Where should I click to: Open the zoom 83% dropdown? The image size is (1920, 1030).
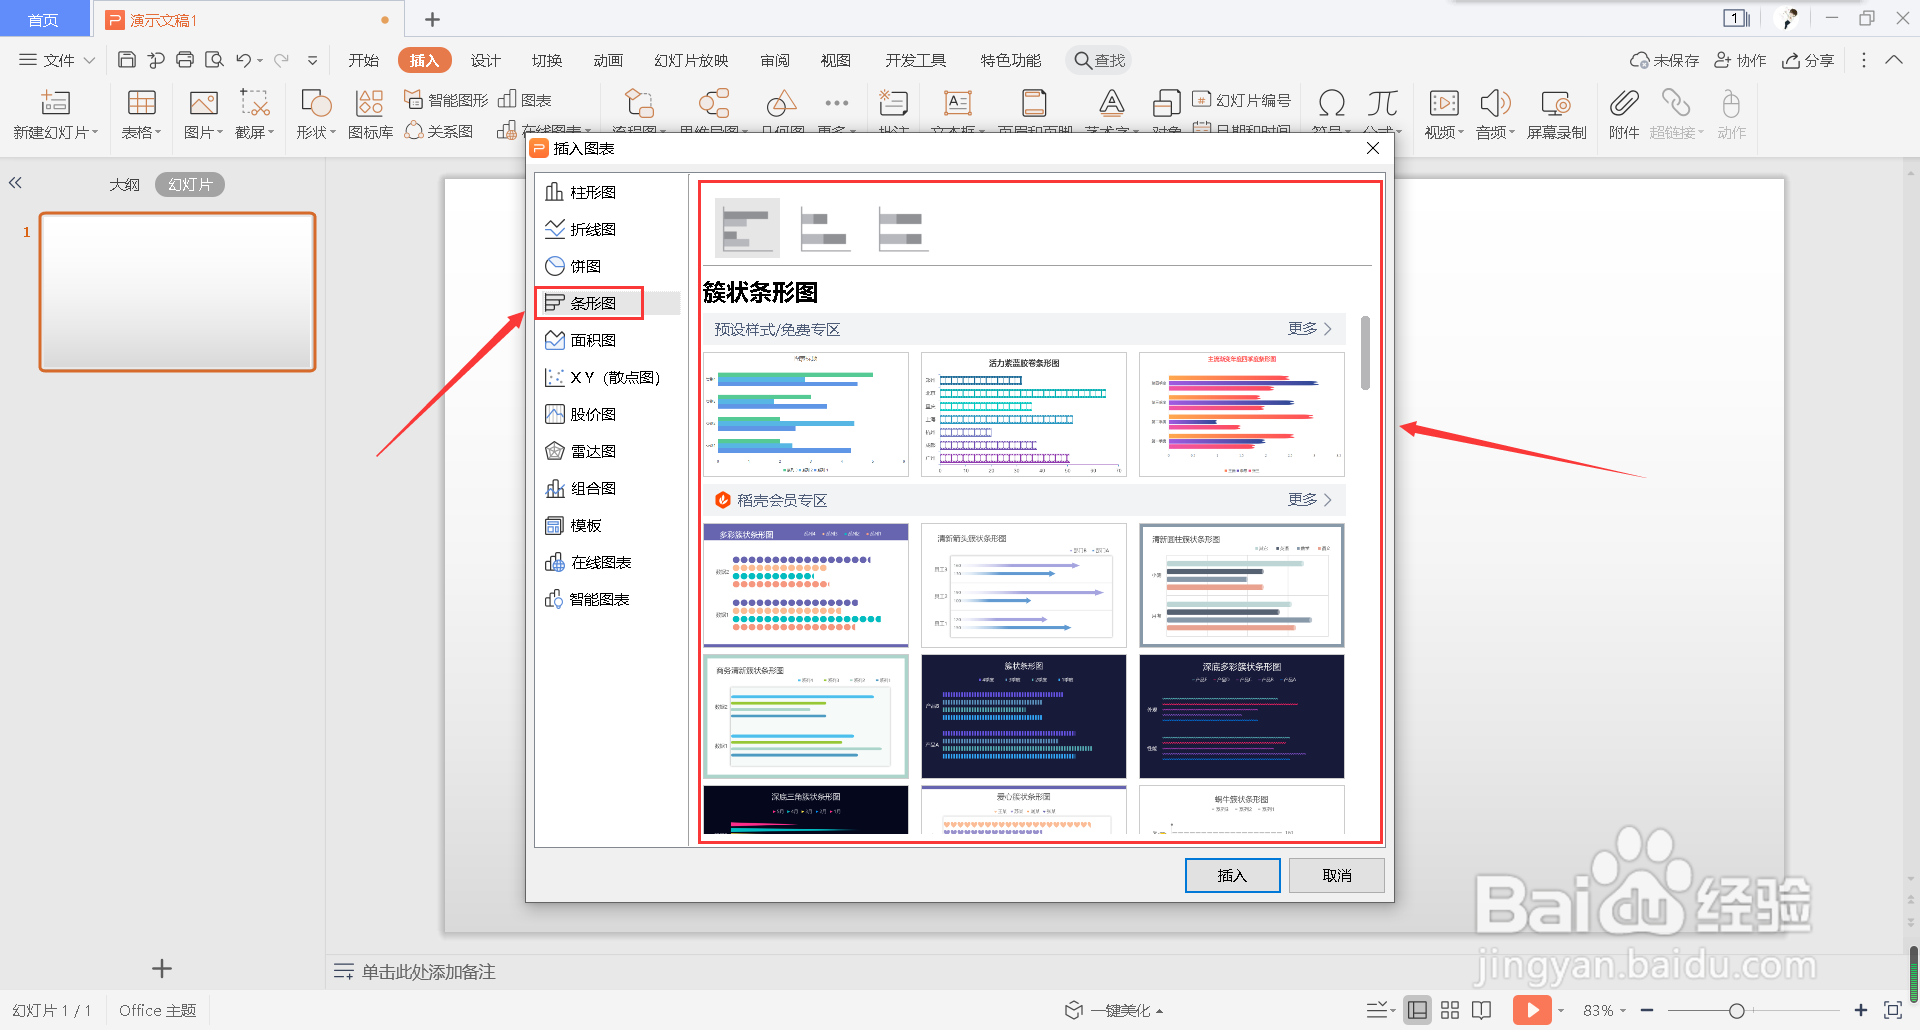1604,1010
